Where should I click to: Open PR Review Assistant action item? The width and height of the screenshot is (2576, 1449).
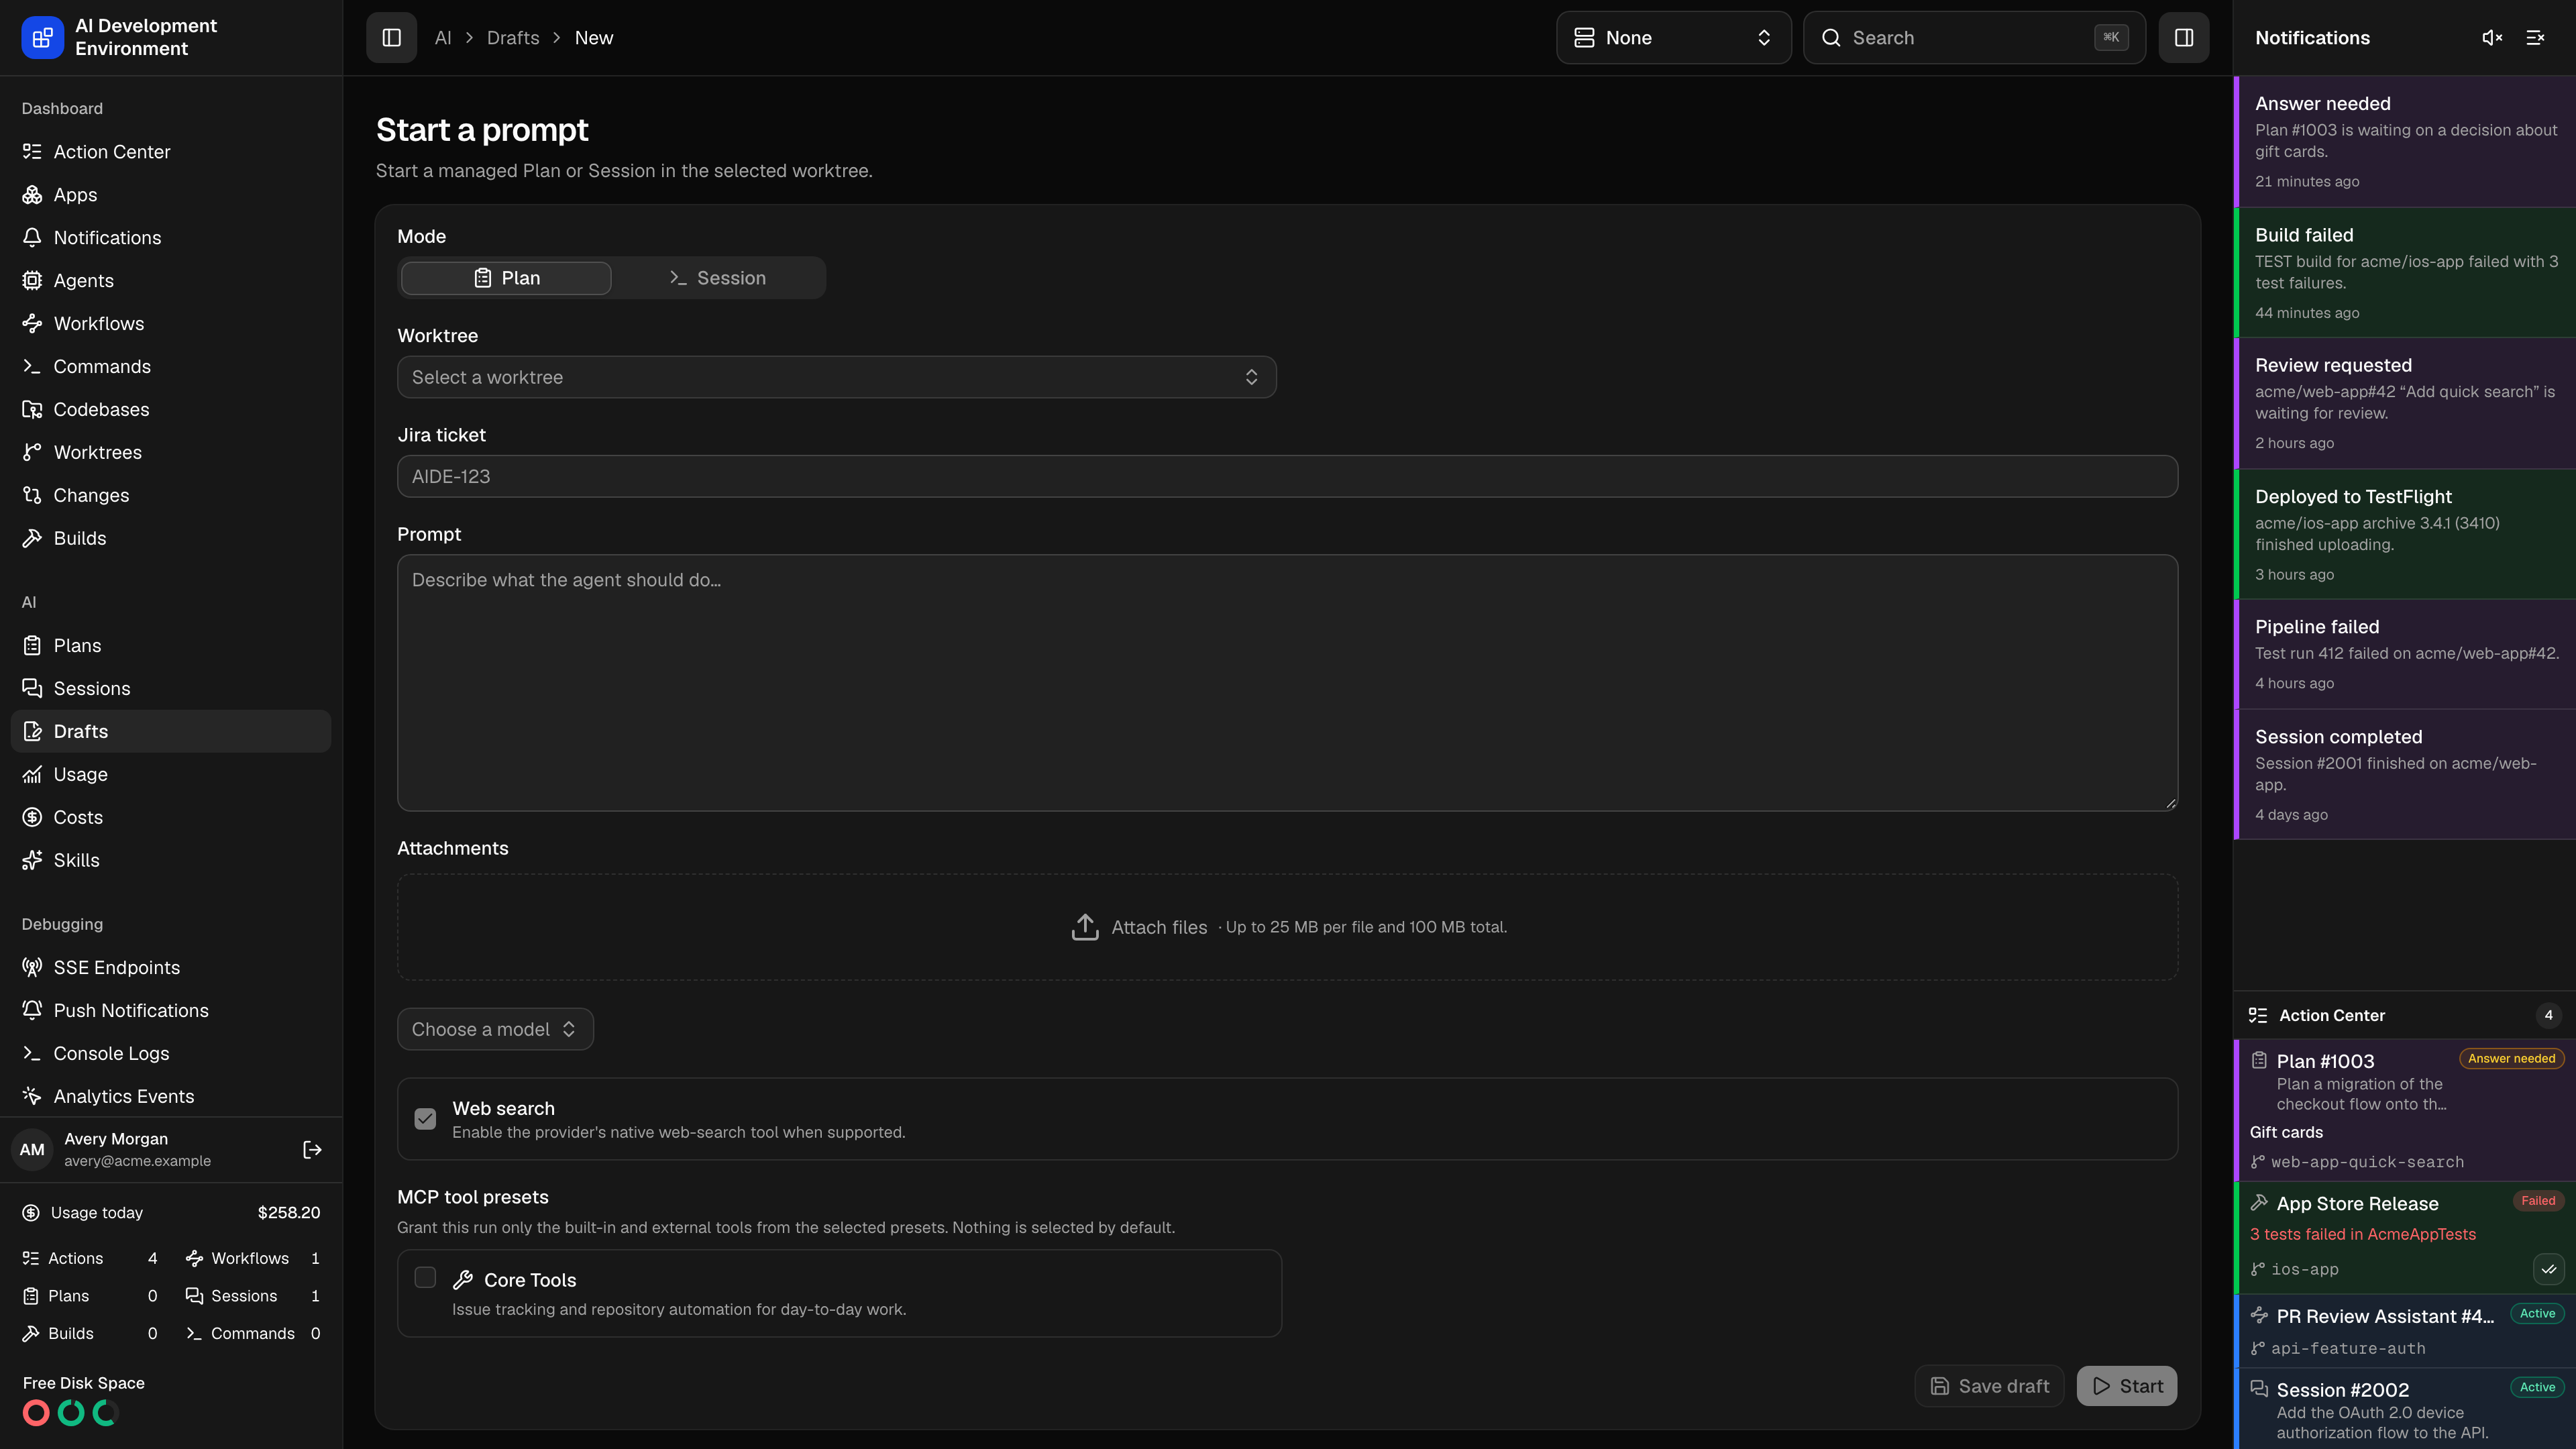click(2405, 1332)
